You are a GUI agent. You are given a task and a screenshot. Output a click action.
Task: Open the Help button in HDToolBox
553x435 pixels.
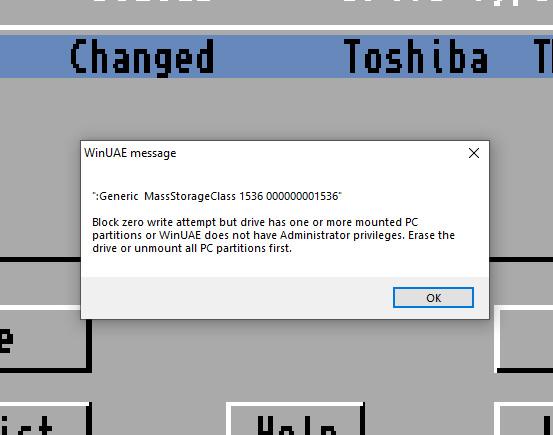(296, 419)
